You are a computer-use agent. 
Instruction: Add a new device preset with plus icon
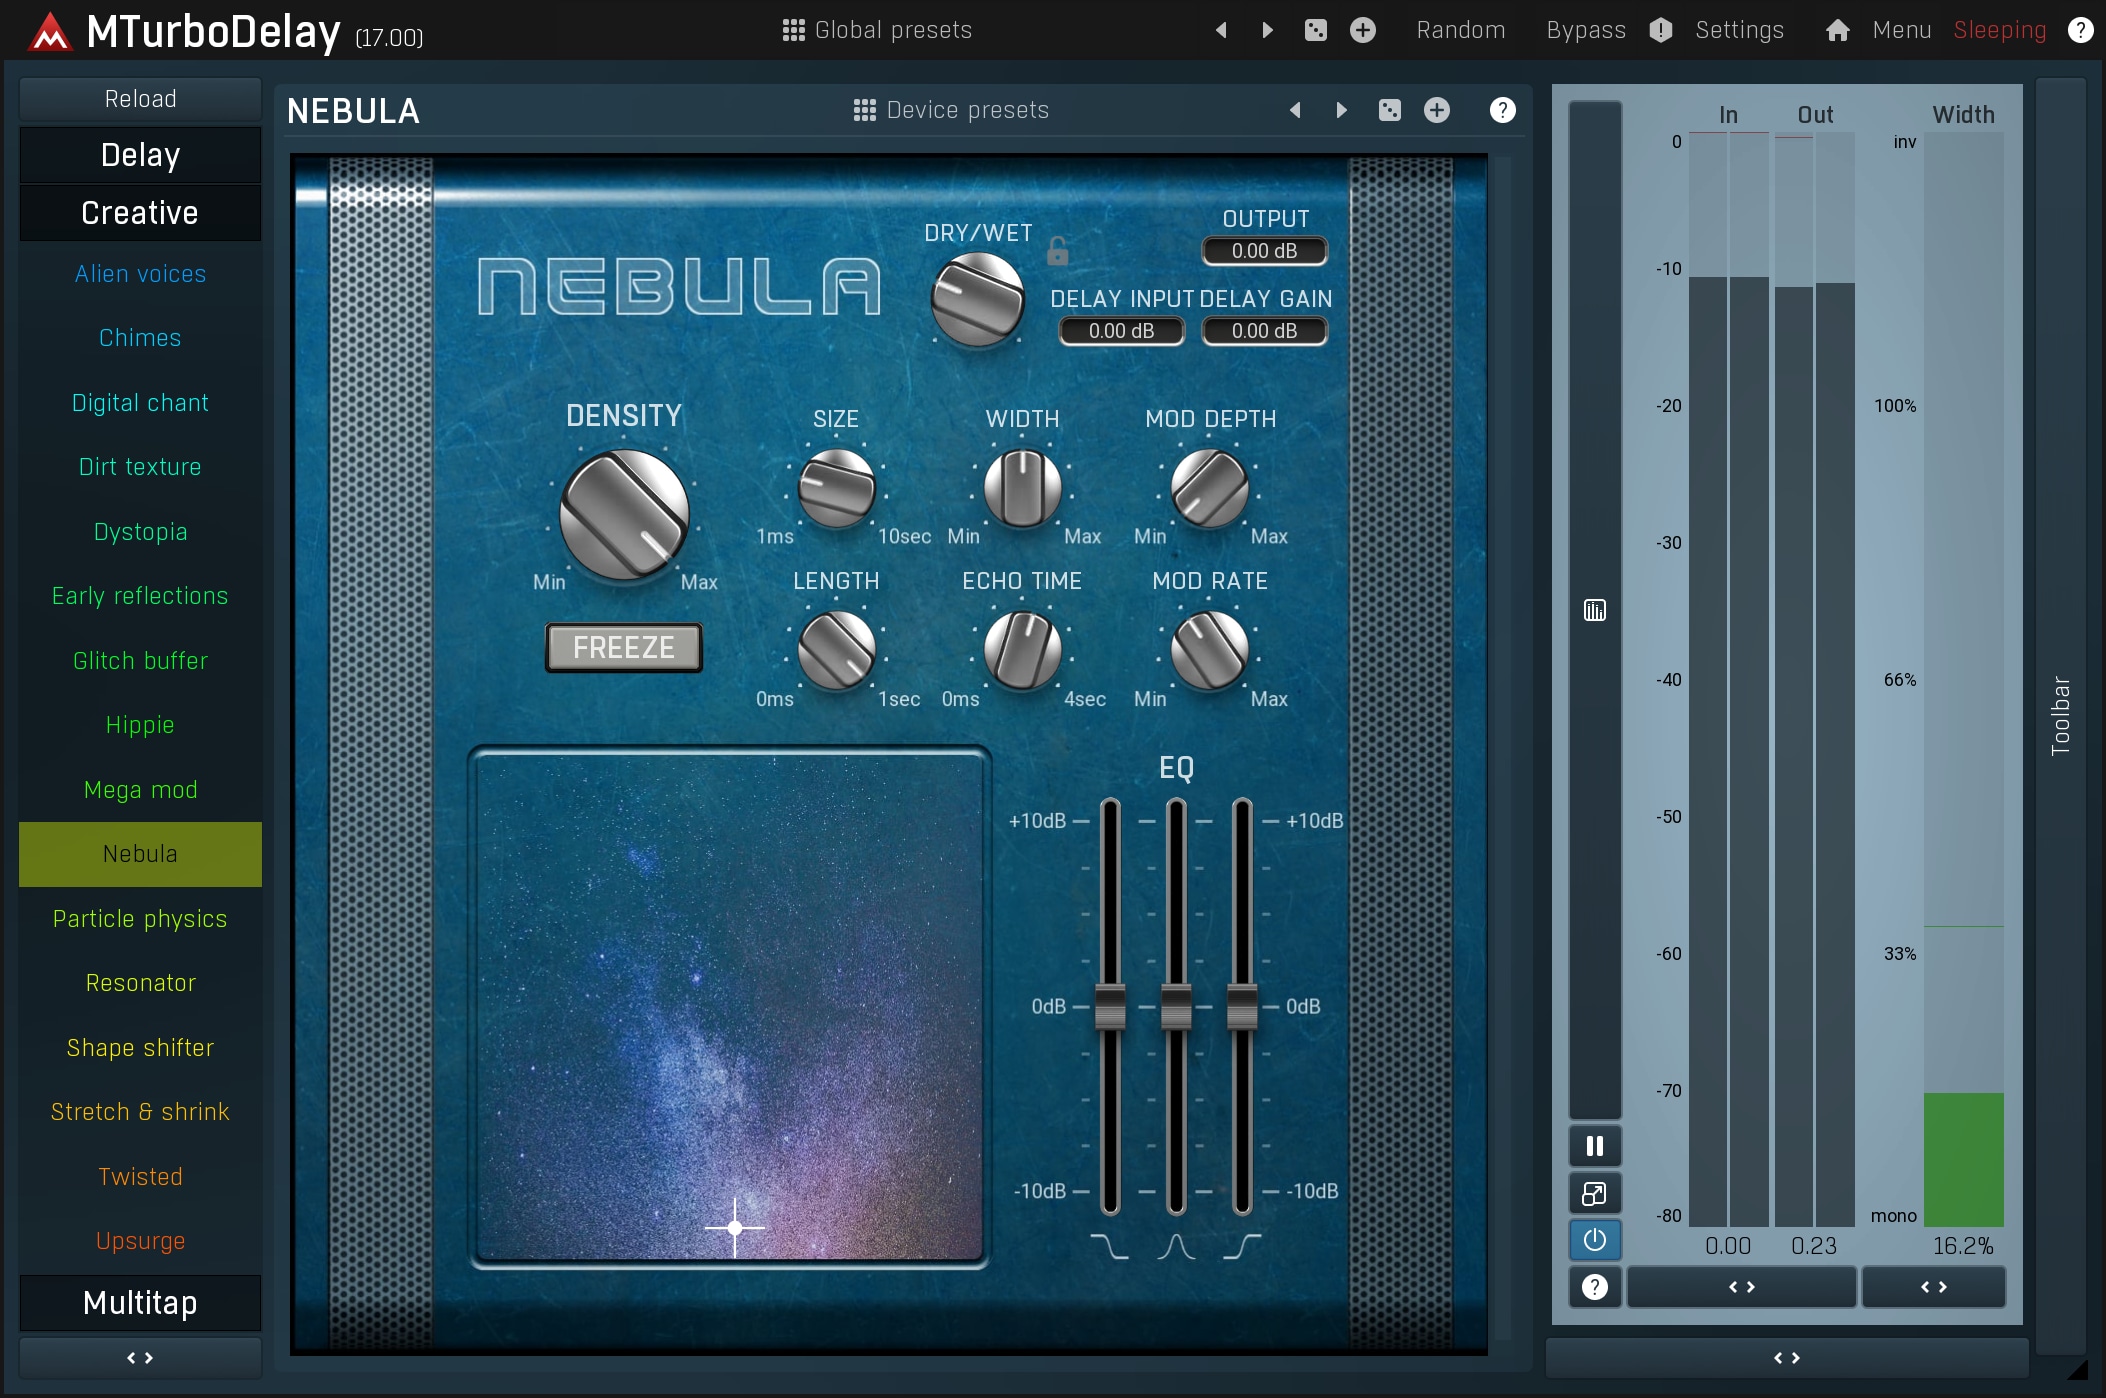[1436, 110]
